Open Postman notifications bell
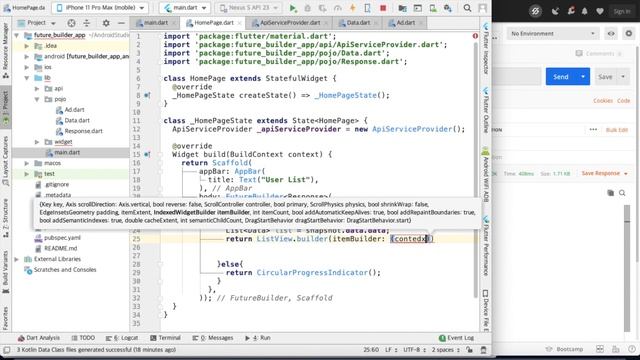This screenshot has width=640, height=360. pos(585,11)
